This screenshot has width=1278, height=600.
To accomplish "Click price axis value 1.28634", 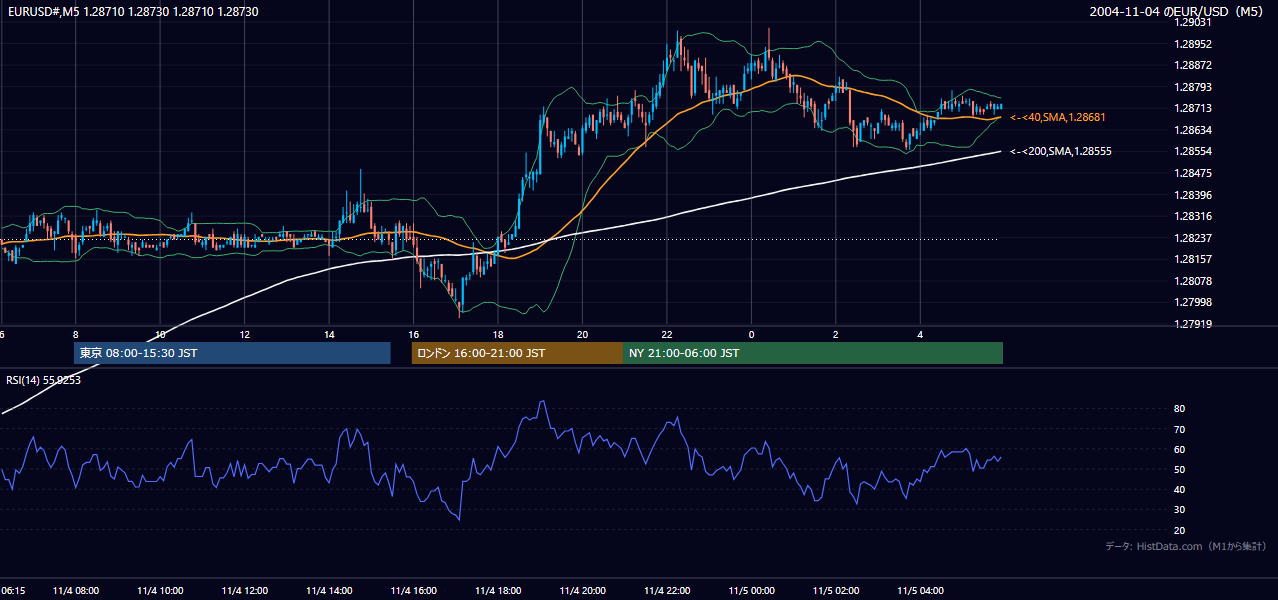I will tap(1193, 131).
